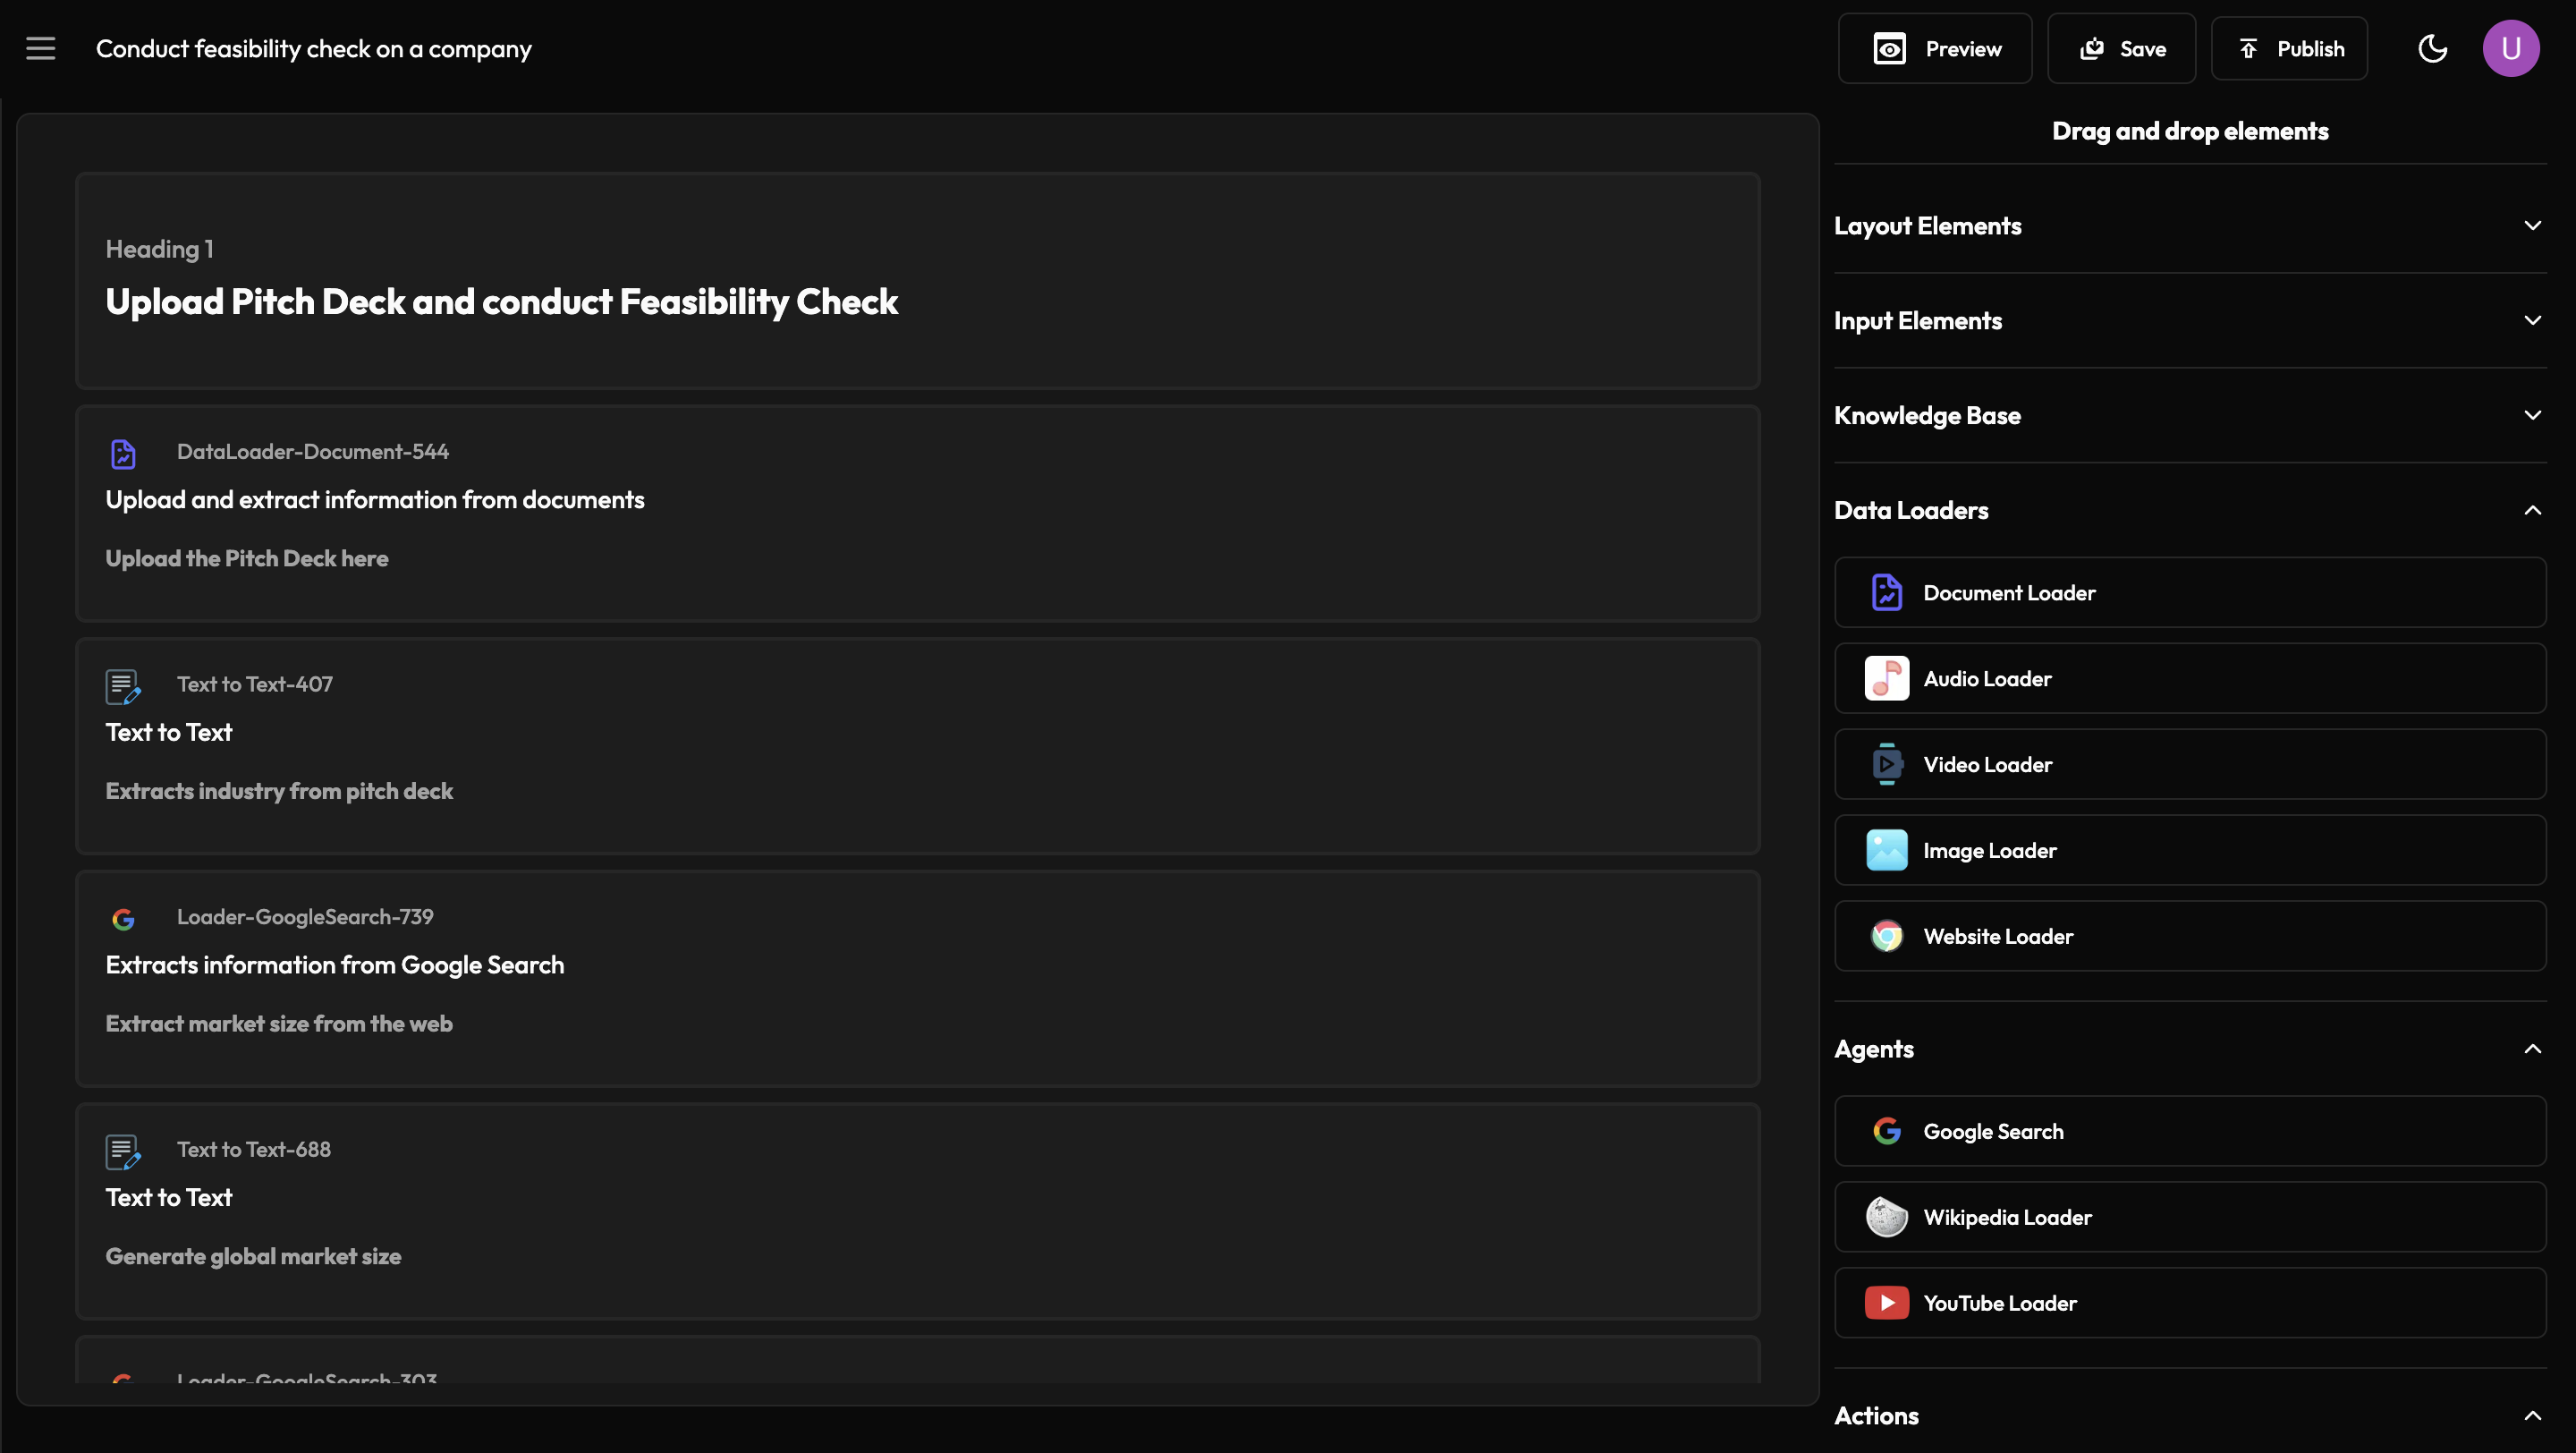Click the Video Loader play icon

pos(1886,765)
